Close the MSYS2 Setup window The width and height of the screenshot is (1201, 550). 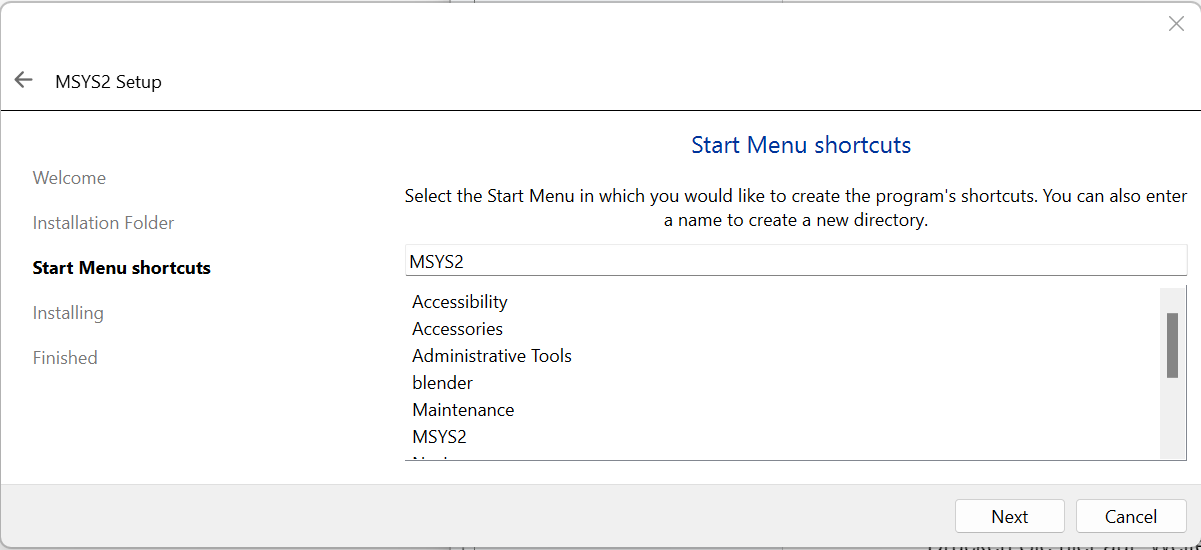click(x=1176, y=24)
